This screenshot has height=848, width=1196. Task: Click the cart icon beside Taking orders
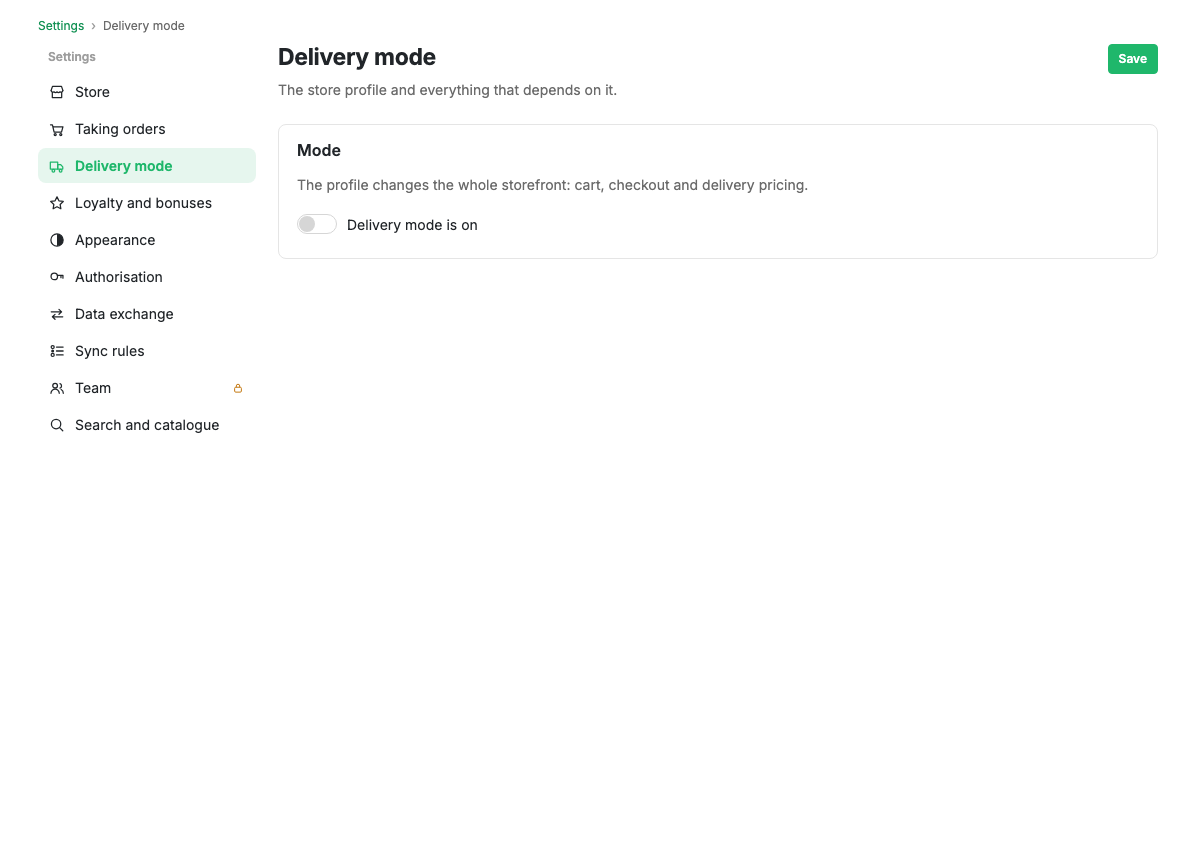pos(57,130)
